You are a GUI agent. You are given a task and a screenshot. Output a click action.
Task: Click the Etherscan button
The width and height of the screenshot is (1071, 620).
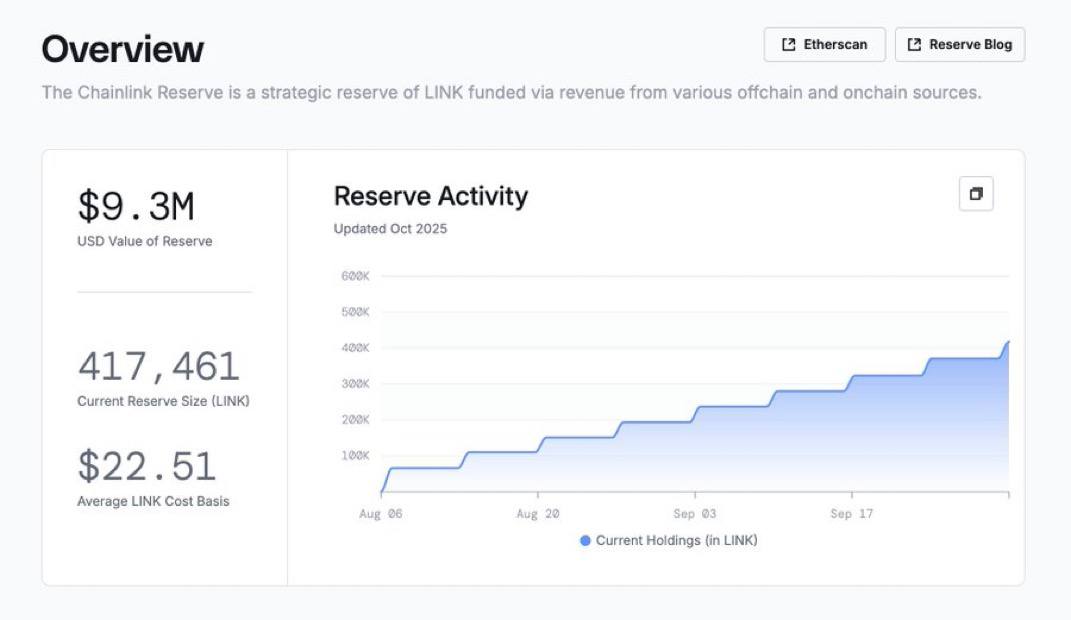[824, 45]
